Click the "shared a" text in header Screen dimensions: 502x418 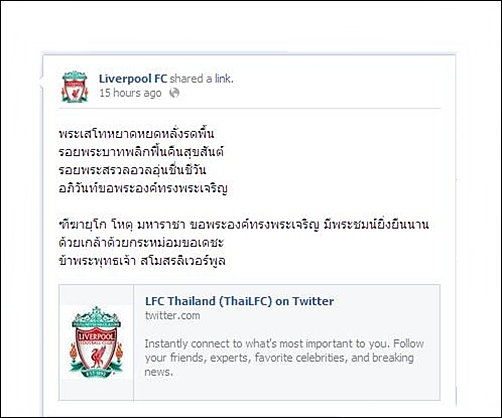pyautogui.click(x=191, y=79)
